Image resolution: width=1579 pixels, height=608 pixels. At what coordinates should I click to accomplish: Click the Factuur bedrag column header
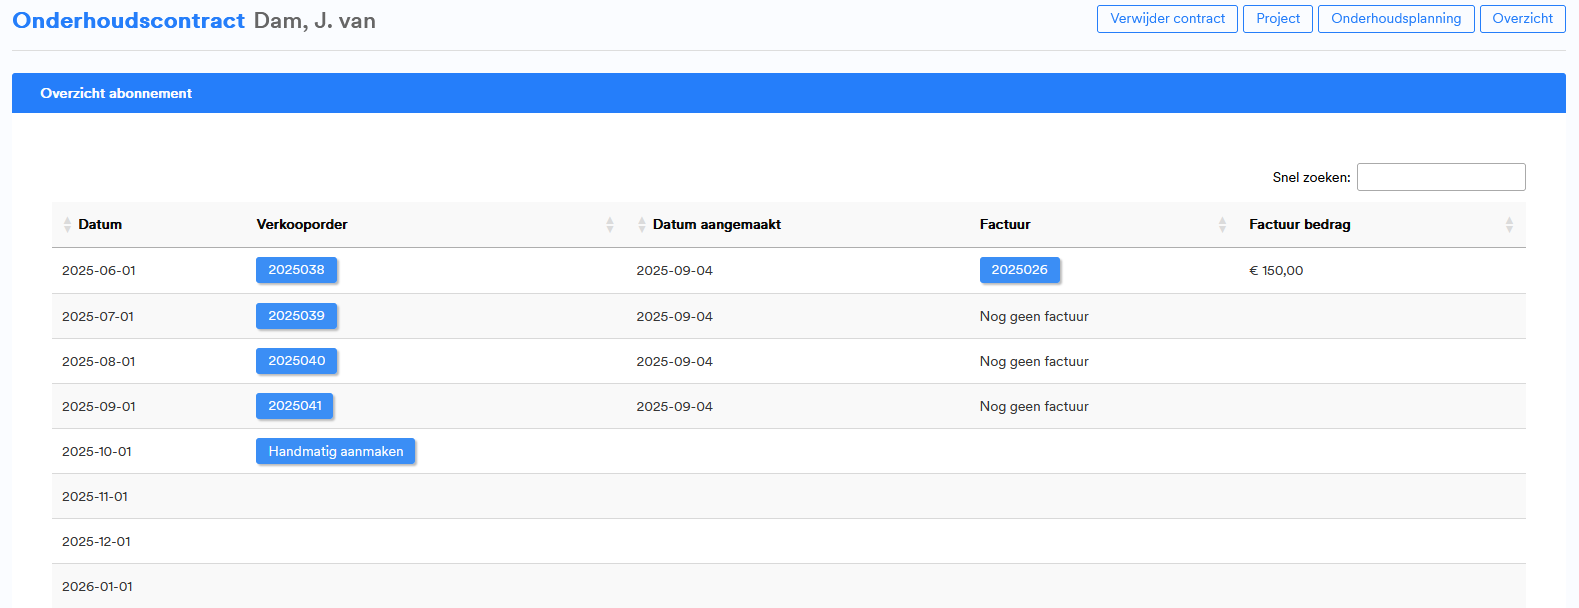pyautogui.click(x=1299, y=225)
